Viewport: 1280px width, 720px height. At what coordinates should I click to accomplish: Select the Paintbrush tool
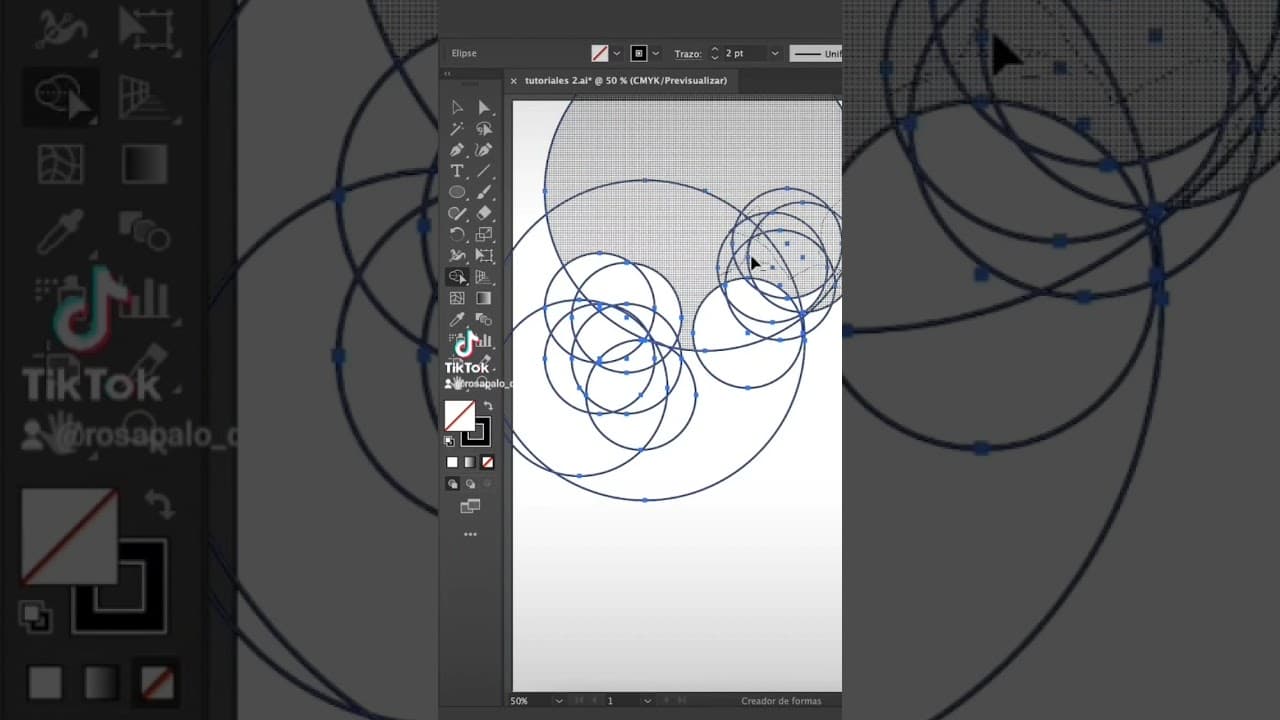pyautogui.click(x=484, y=192)
